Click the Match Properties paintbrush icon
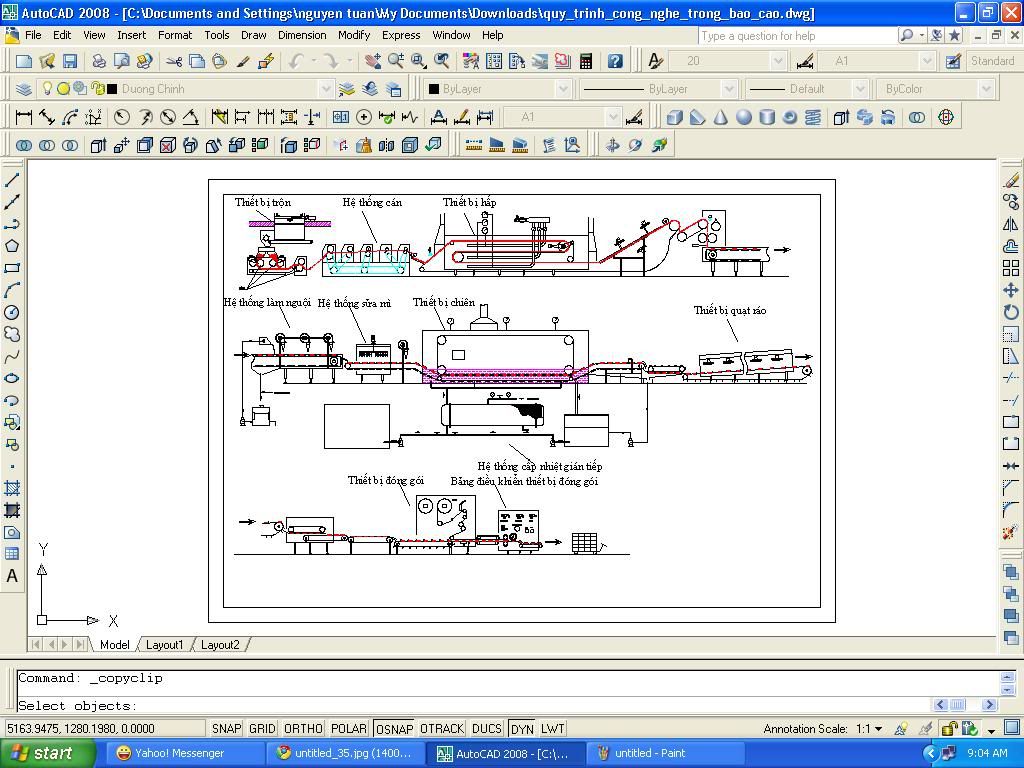Screen dimensions: 1024x768 coord(243,61)
